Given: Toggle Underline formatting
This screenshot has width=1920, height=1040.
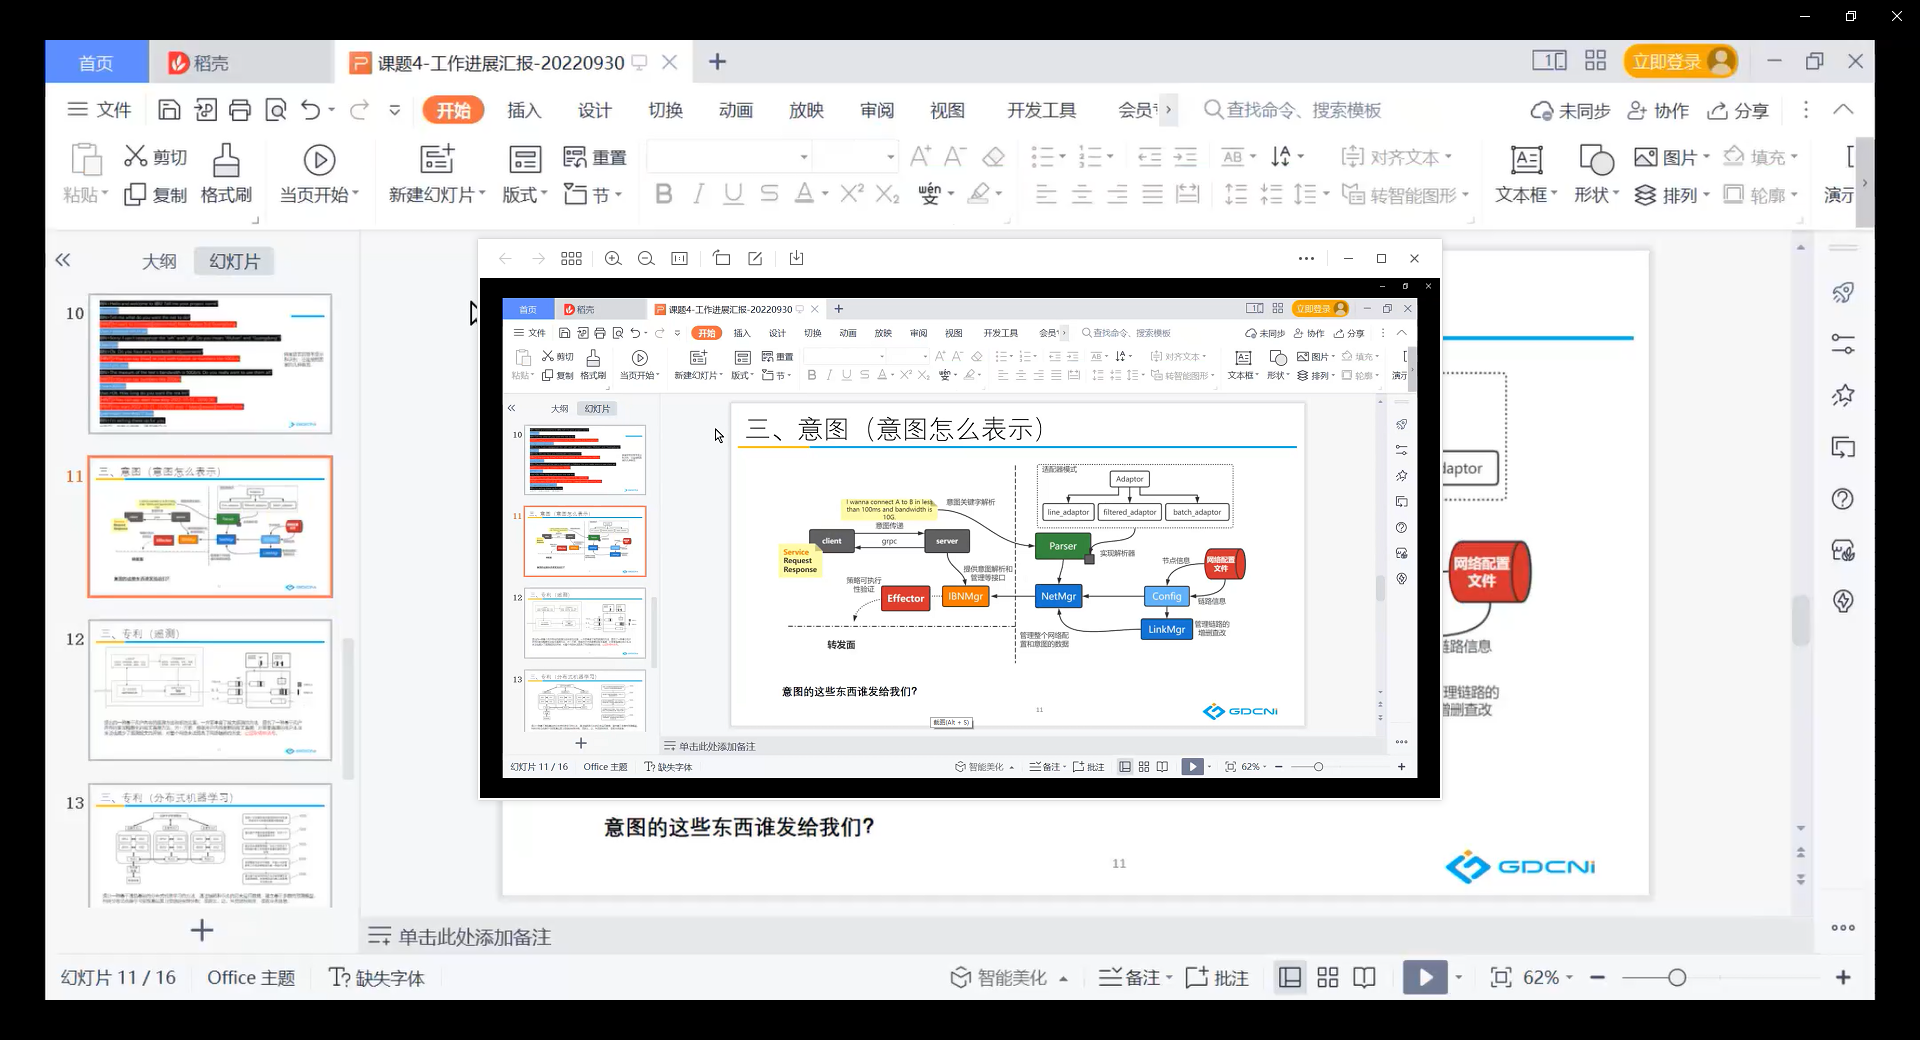Looking at the screenshot, I should point(733,194).
